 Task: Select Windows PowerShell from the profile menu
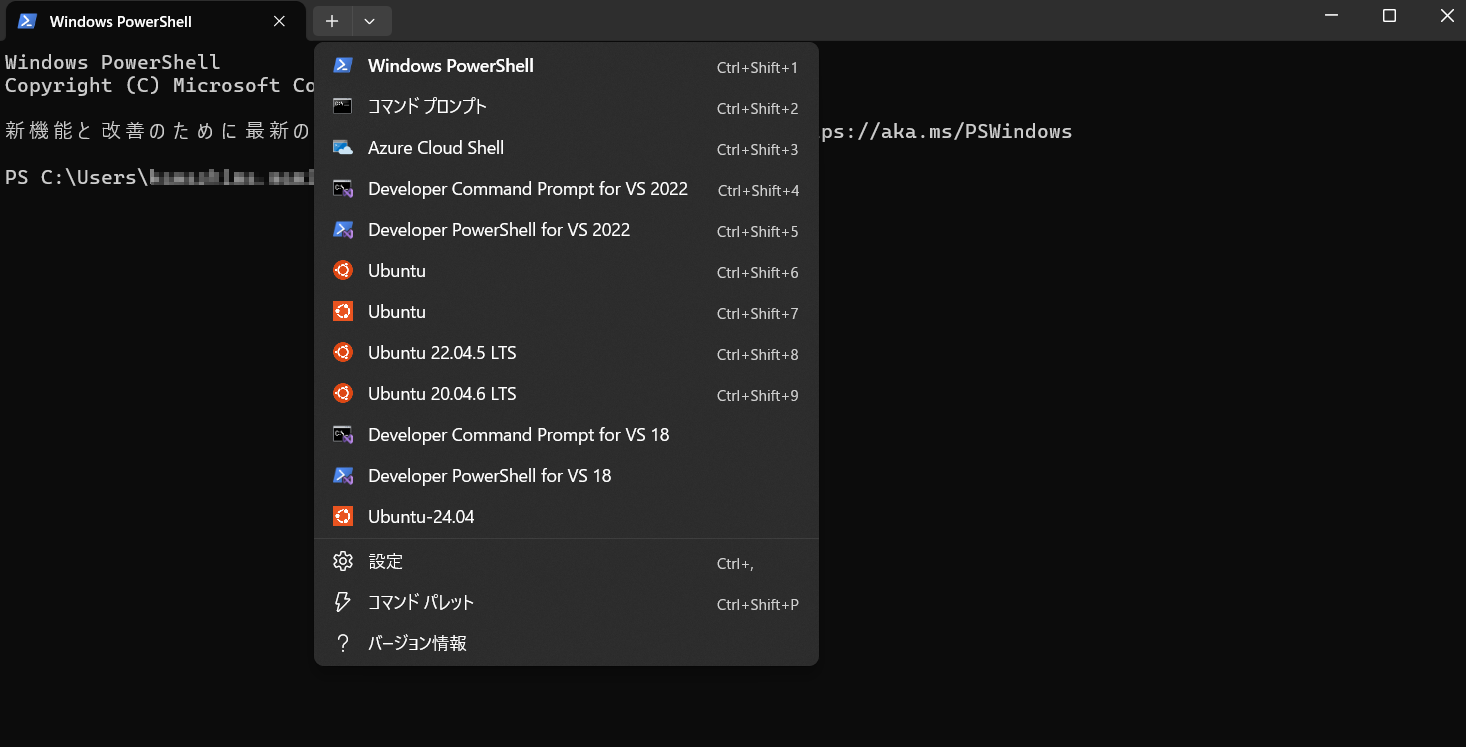point(450,66)
